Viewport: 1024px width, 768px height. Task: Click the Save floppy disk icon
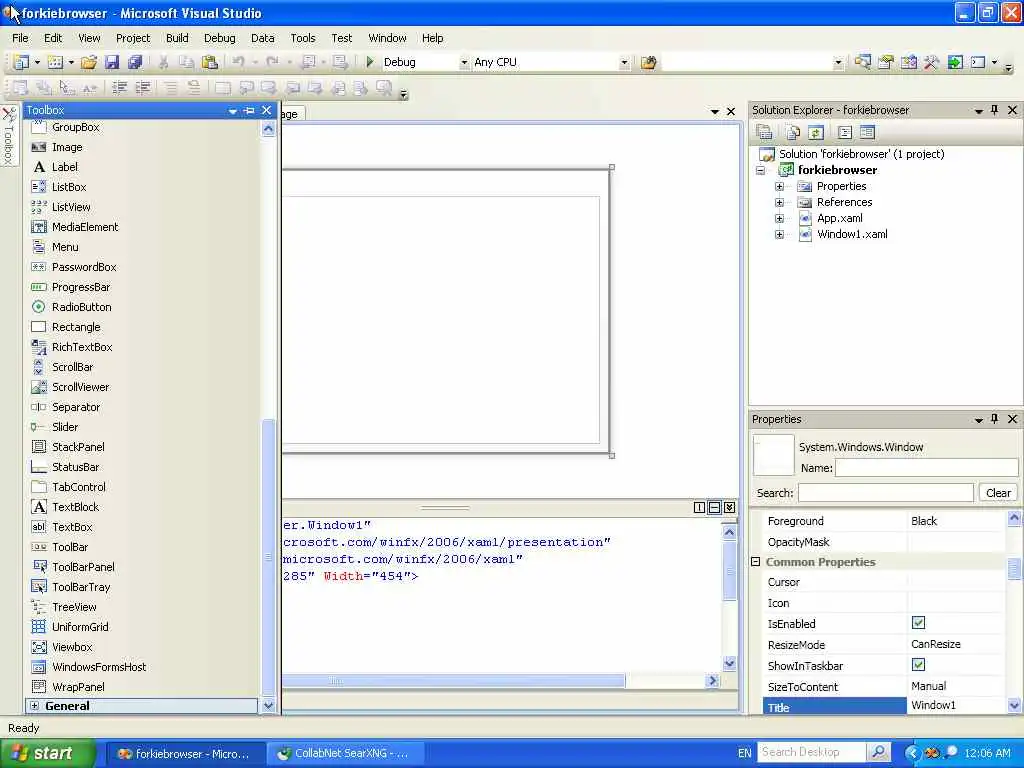[x=112, y=62]
